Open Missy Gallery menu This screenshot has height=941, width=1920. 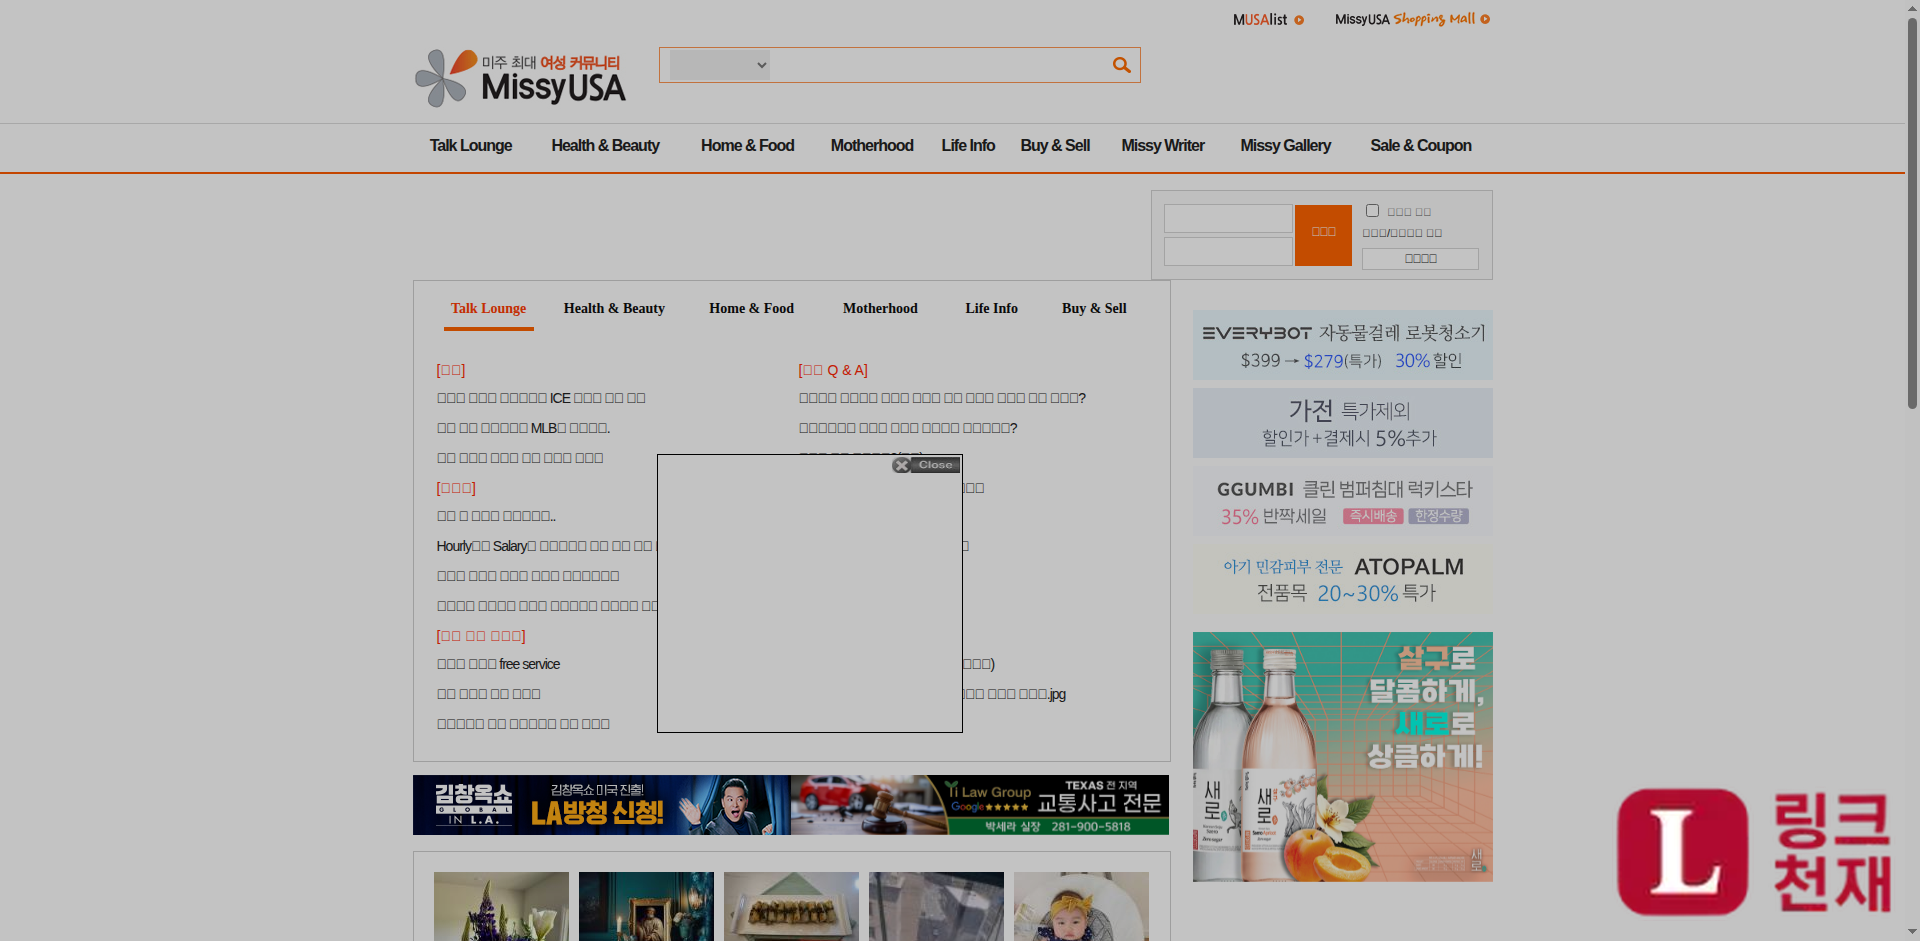pos(1285,146)
